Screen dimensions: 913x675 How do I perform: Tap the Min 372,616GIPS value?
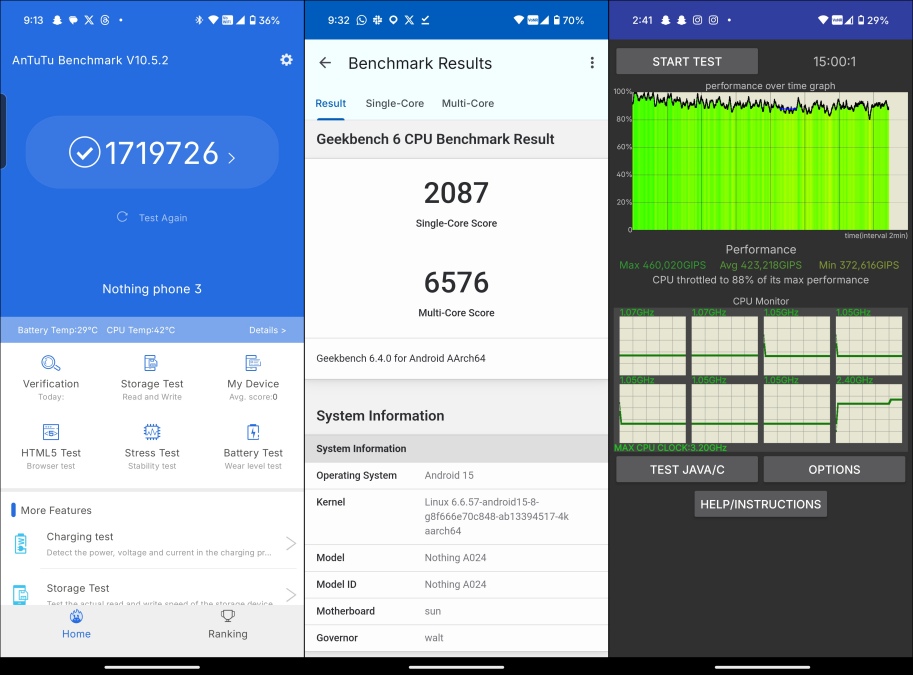tap(859, 265)
